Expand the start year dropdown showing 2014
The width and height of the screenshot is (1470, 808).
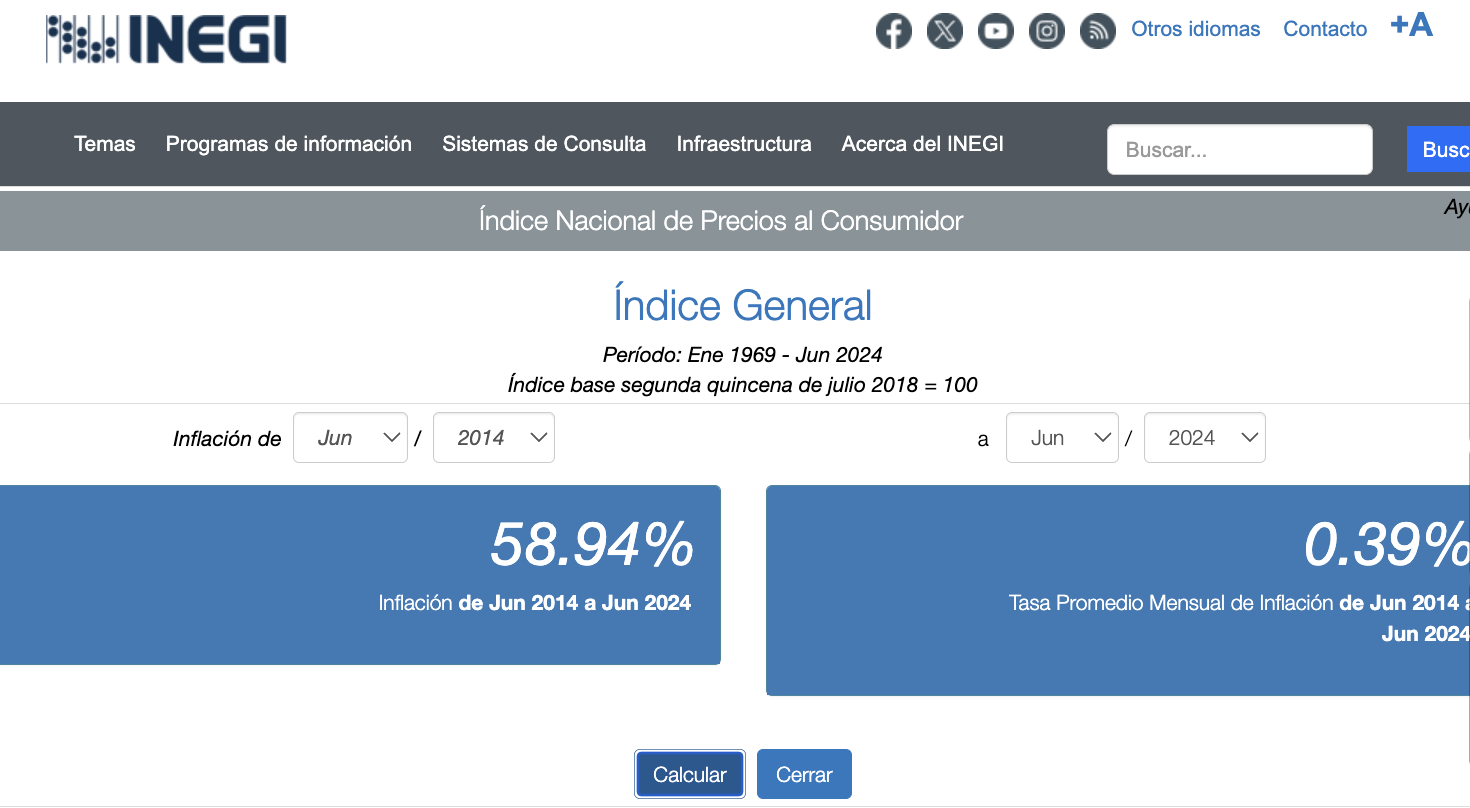point(494,438)
